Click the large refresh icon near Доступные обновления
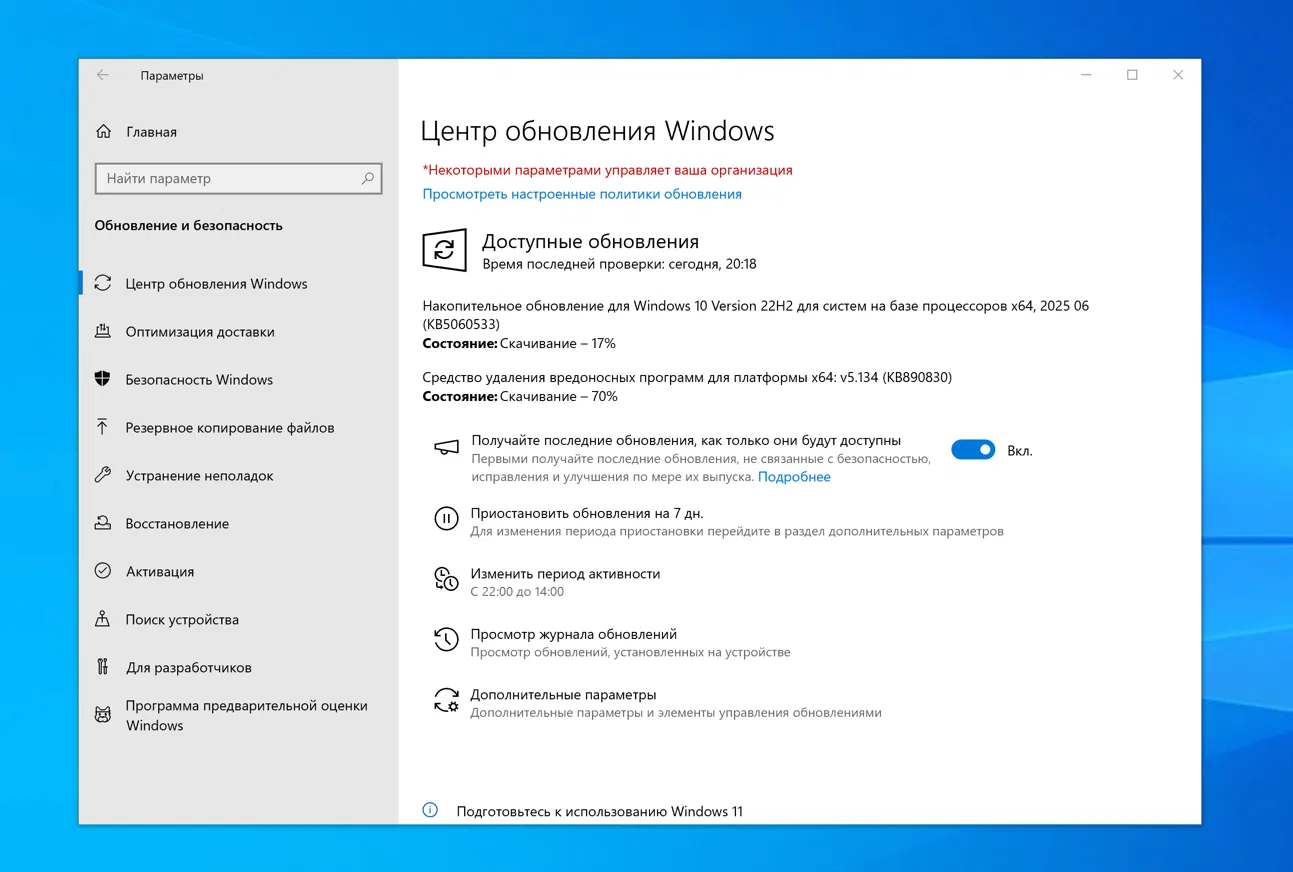Viewport: 1293px width, 872px height. pyautogui.click(x=445, y=250)
